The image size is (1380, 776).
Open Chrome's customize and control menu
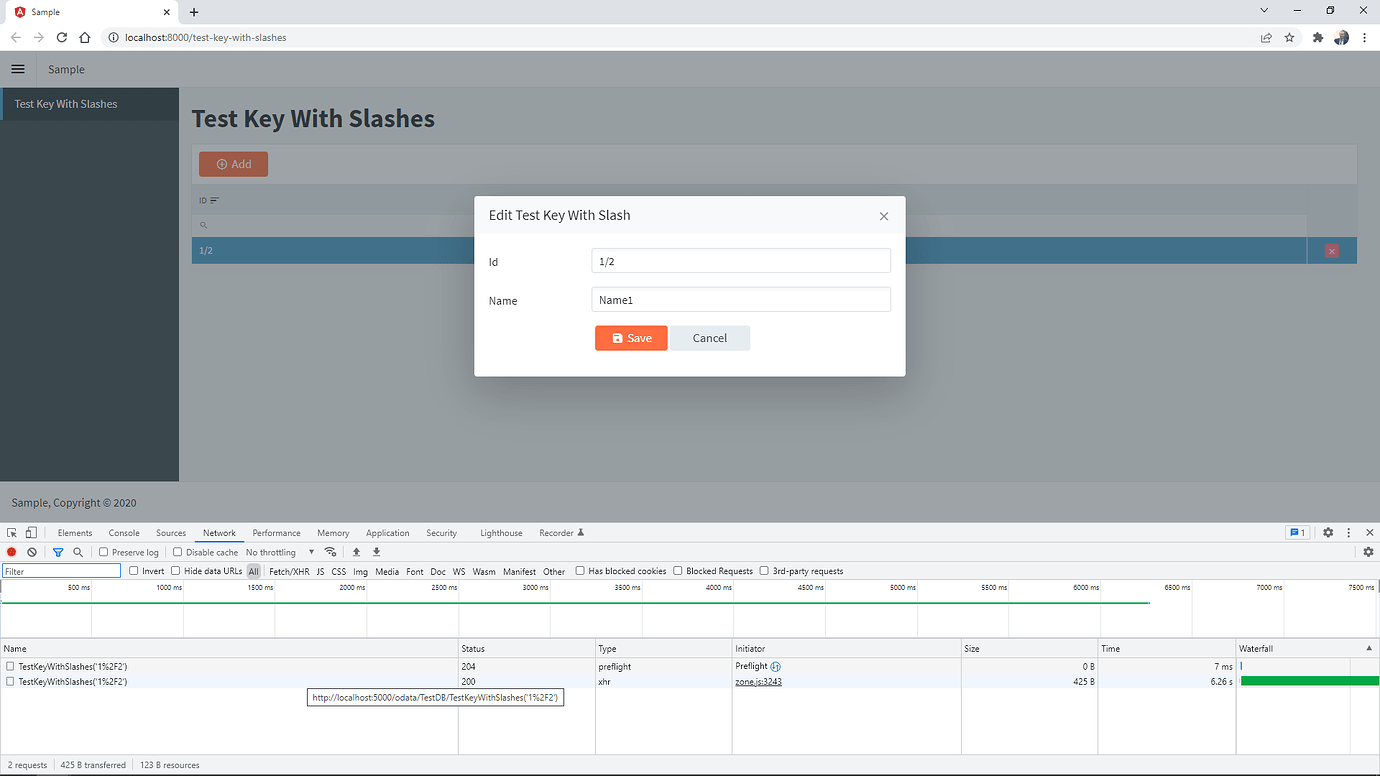click(x=1364, y=37)
